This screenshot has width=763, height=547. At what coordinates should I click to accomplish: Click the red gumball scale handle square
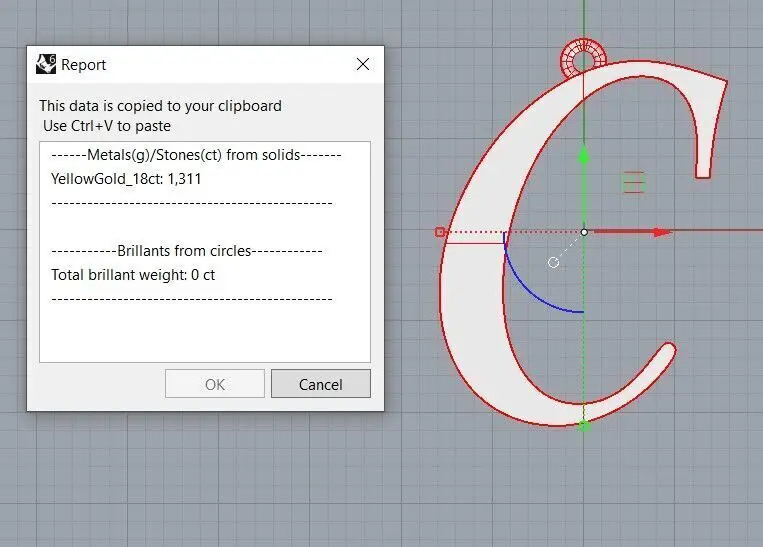click(x=440, y=232)
